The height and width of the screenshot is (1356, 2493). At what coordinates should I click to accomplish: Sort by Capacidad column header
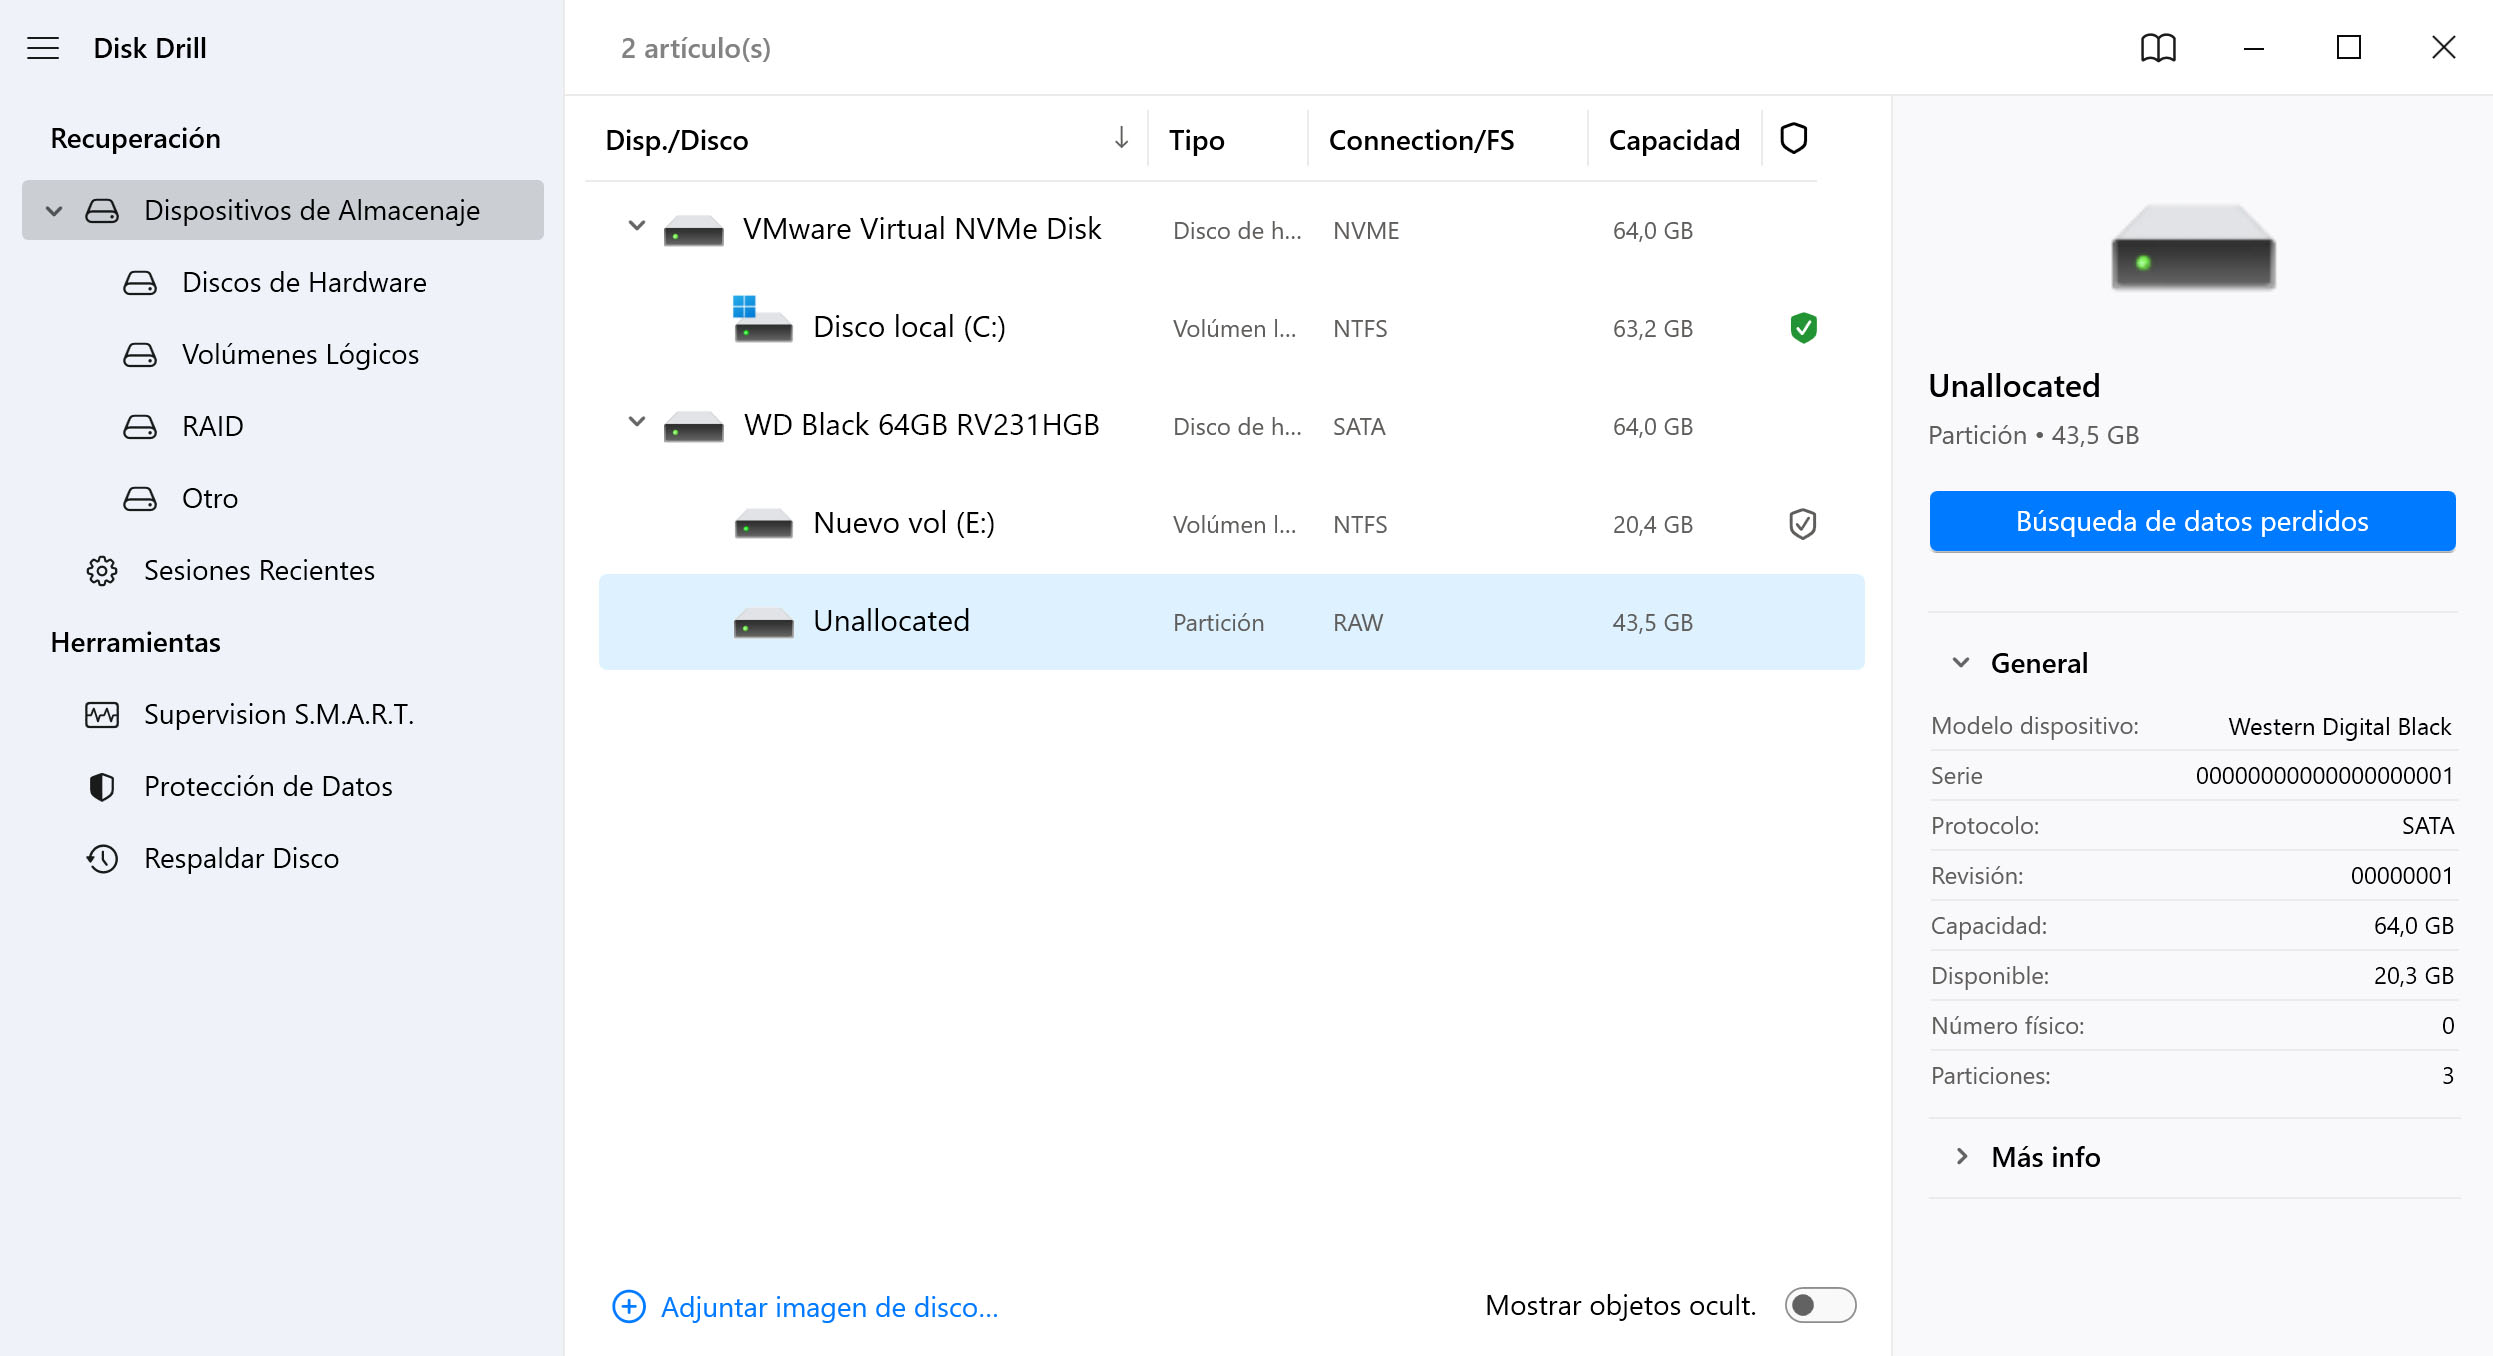click(1674, 140)
